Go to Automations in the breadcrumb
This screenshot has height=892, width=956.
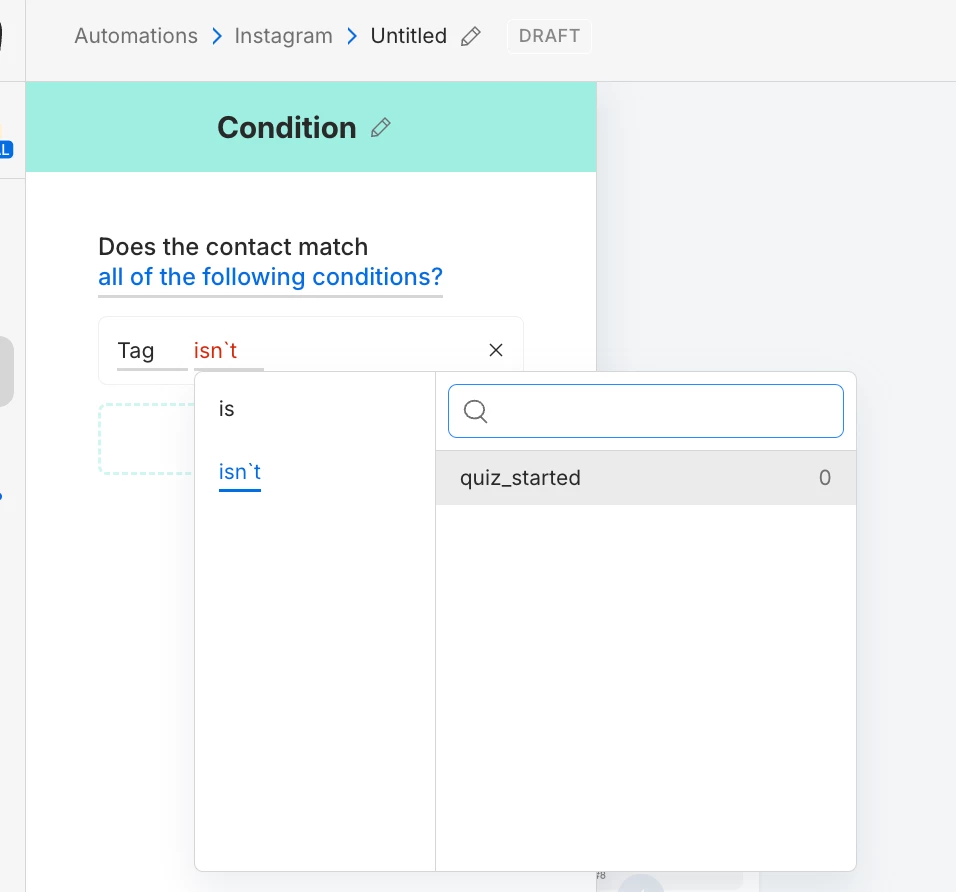click(x=136, y=36)
